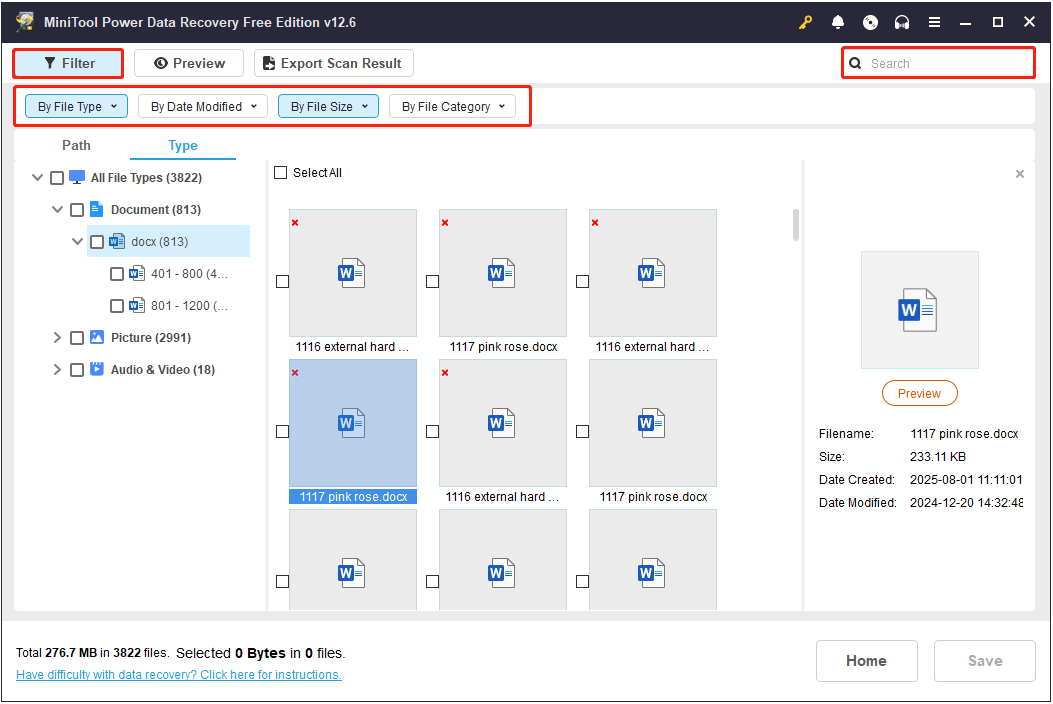1053x704 pixels.
Task: Collapse the docx (813) tree node
Action: (77, 241)
